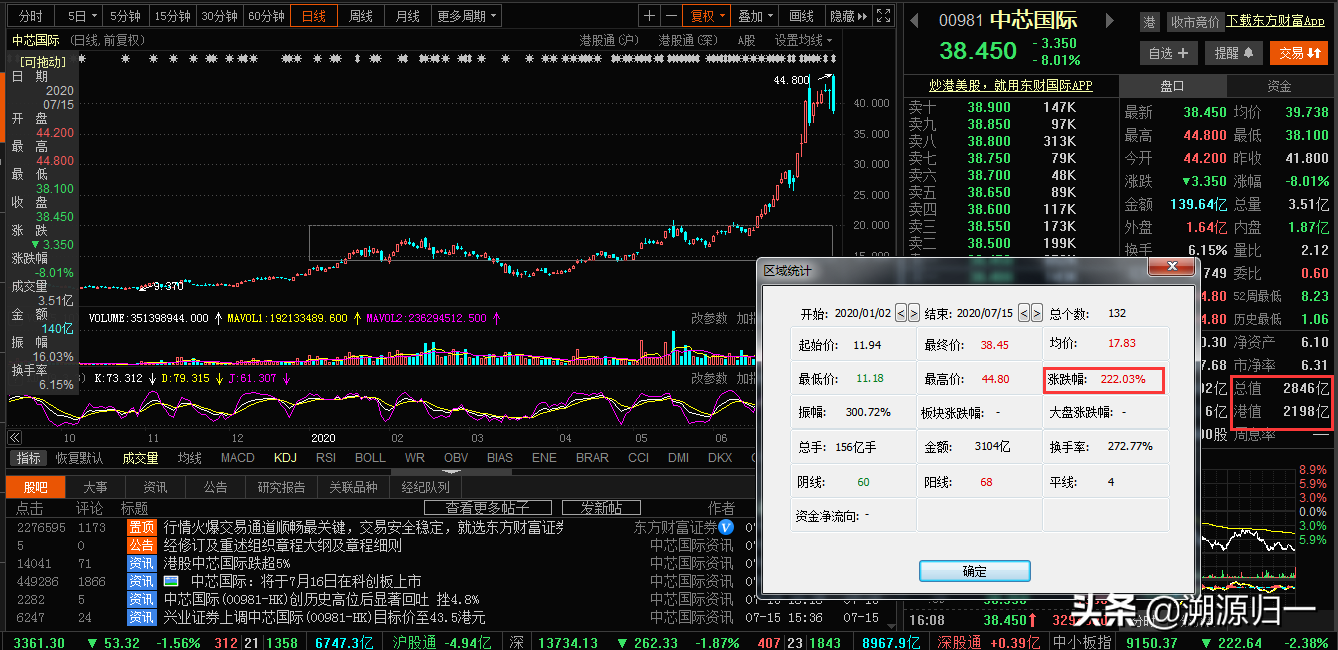Open 炒港美股 东财国际APP link

click(x=1011, y=86)
